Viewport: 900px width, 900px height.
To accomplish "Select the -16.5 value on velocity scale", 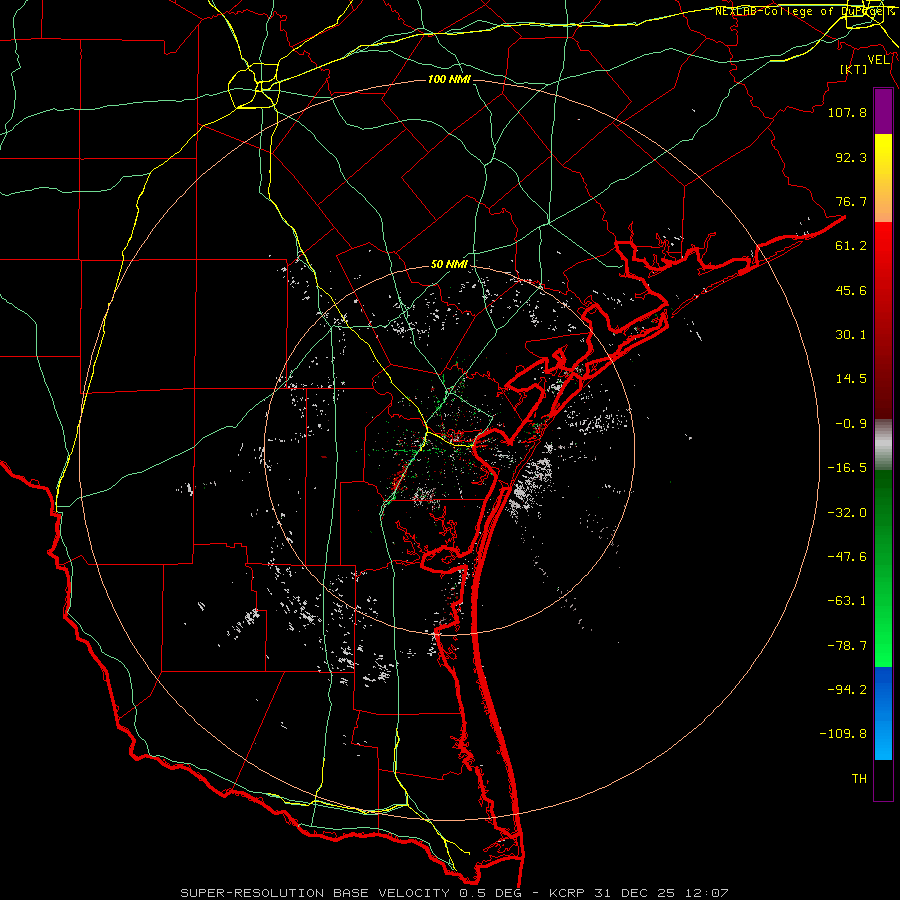I will 847,468.
